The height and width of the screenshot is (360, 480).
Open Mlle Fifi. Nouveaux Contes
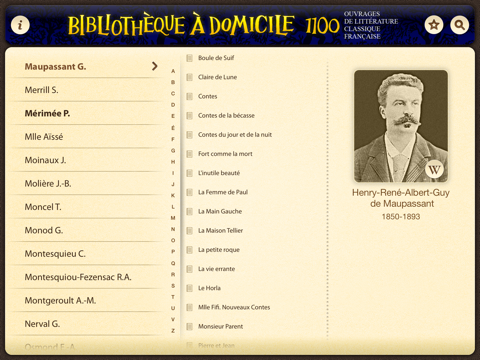[x=234, y=307]
